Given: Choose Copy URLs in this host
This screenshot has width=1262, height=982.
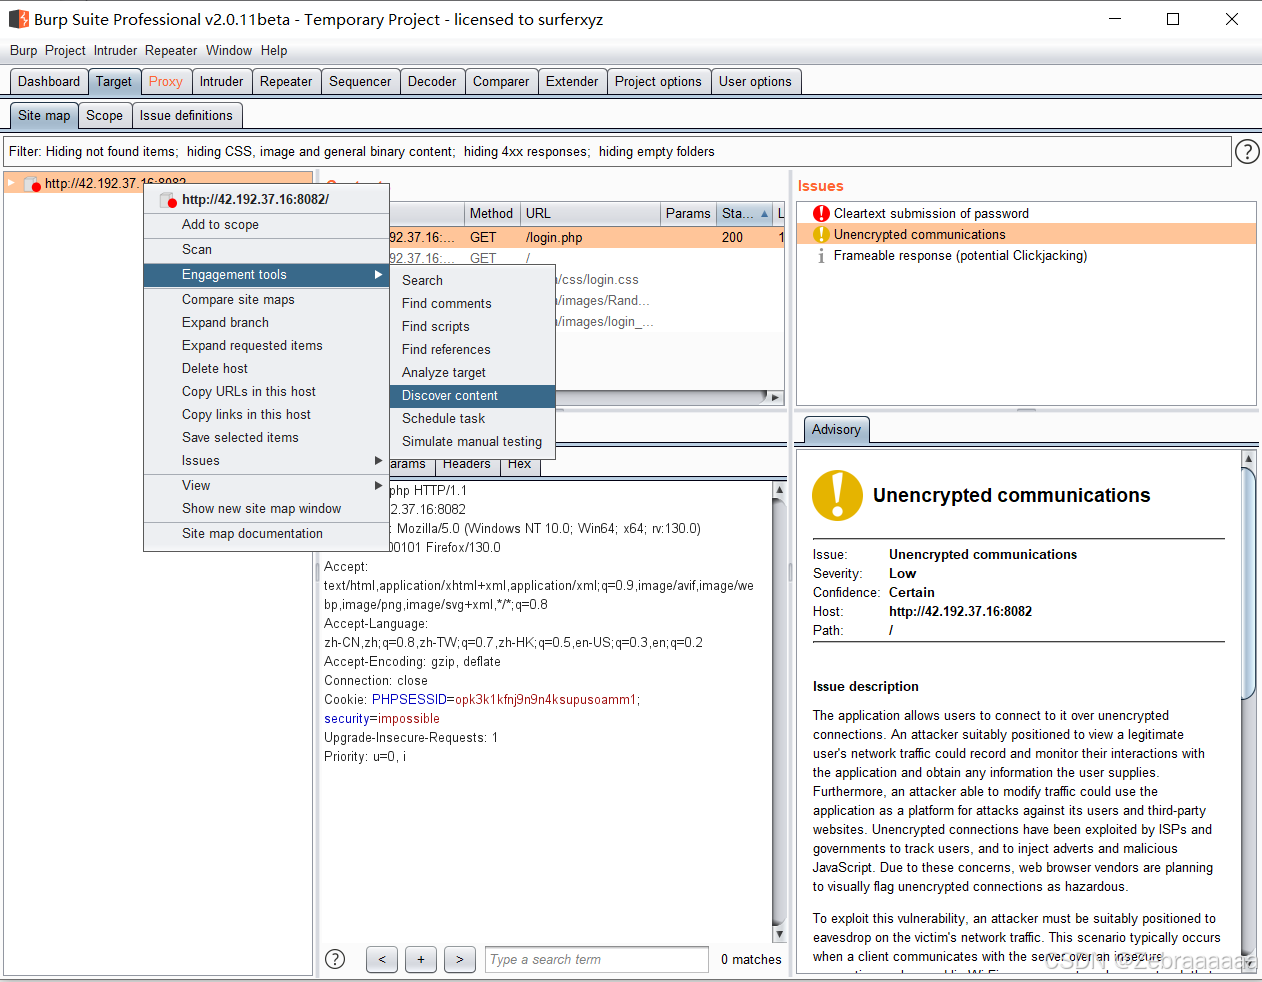Looking at the screenshot, I should click(x=266, y=392).
